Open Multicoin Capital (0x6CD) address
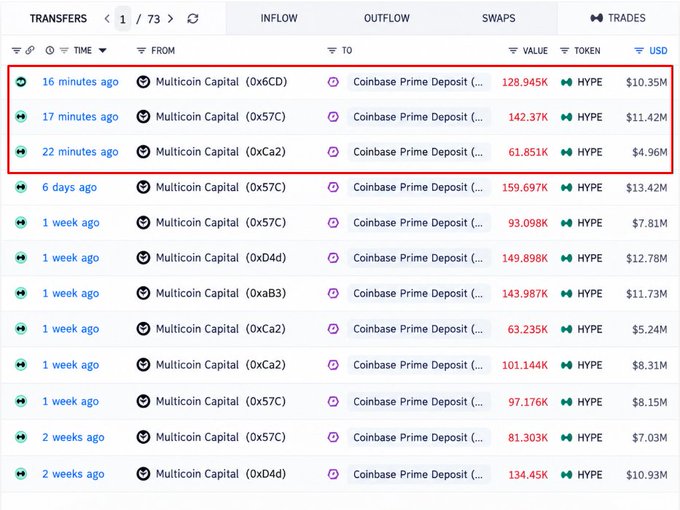Viewport: 680px width, 510px height. pyautogui.click(x=221, y=82)
